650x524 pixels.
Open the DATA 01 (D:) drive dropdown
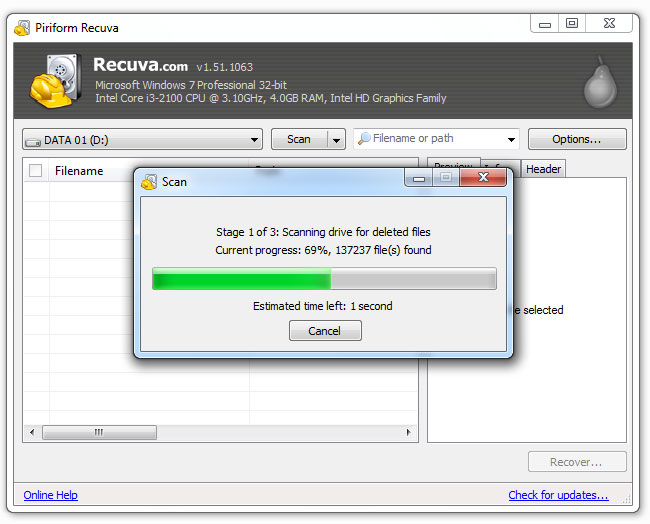pos(254,140)
